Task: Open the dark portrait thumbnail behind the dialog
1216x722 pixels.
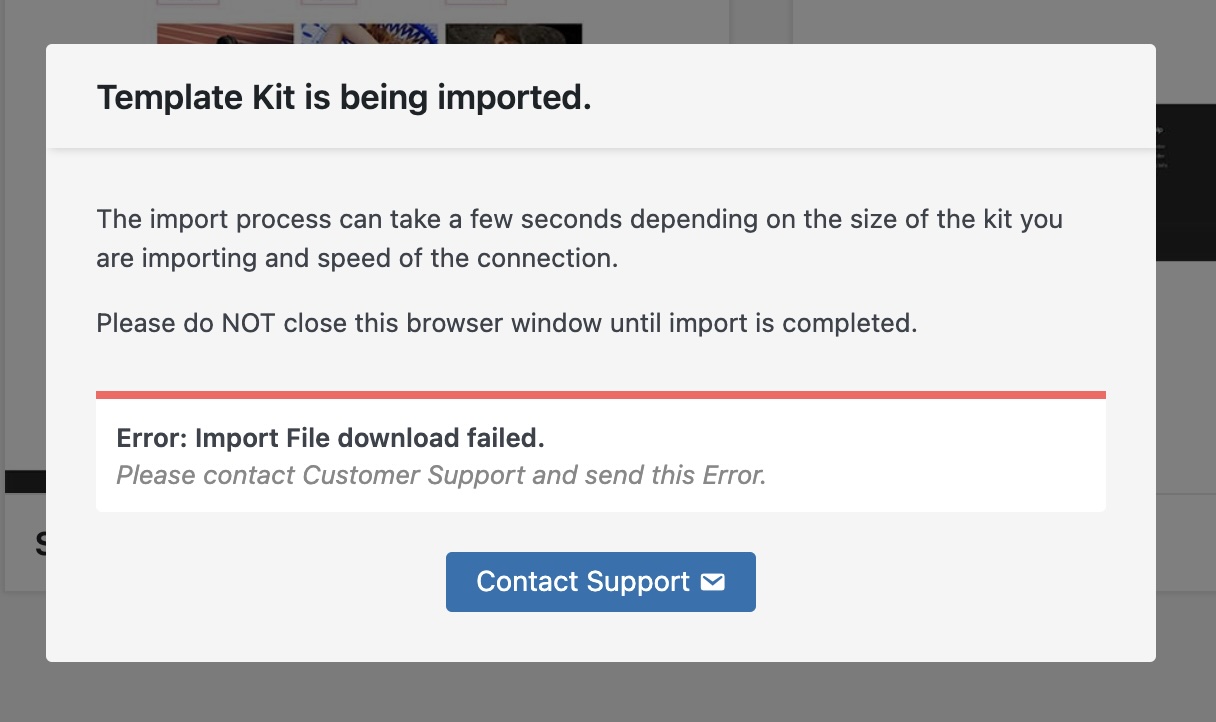Action: [x=513, y=34]
